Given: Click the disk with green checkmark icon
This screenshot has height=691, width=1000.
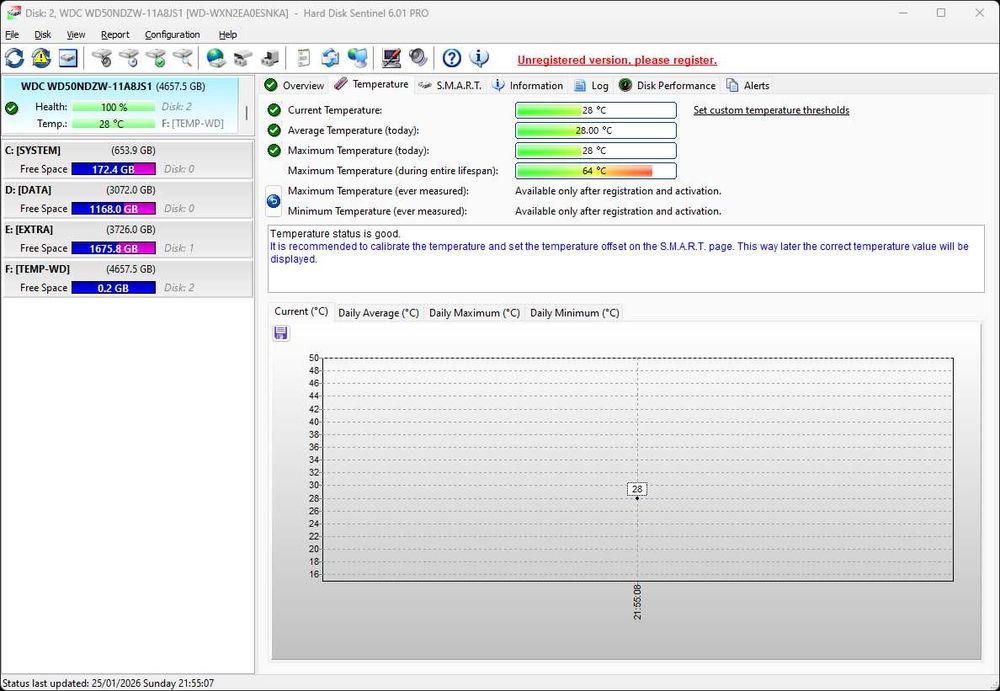Looking at the screenshot, I should click(x=156, y=58).
